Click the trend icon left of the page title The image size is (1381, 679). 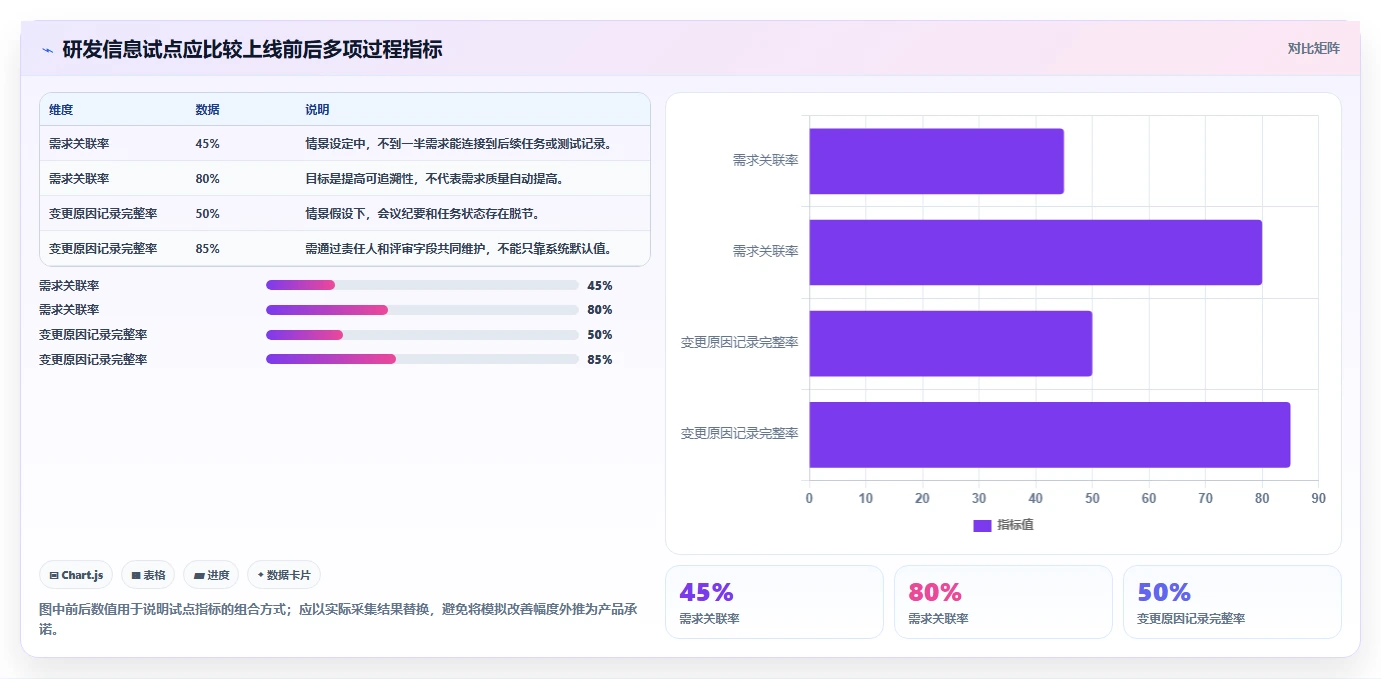click(47, 50)
